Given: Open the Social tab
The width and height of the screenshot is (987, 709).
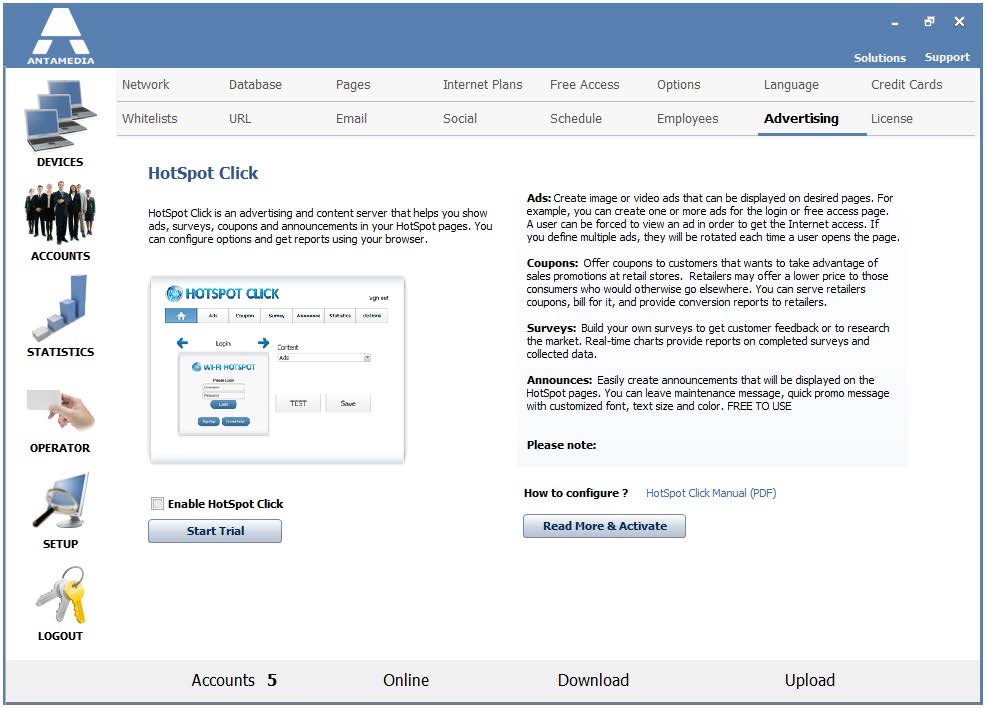Looking at the screenshot, I should pos(460,118).
